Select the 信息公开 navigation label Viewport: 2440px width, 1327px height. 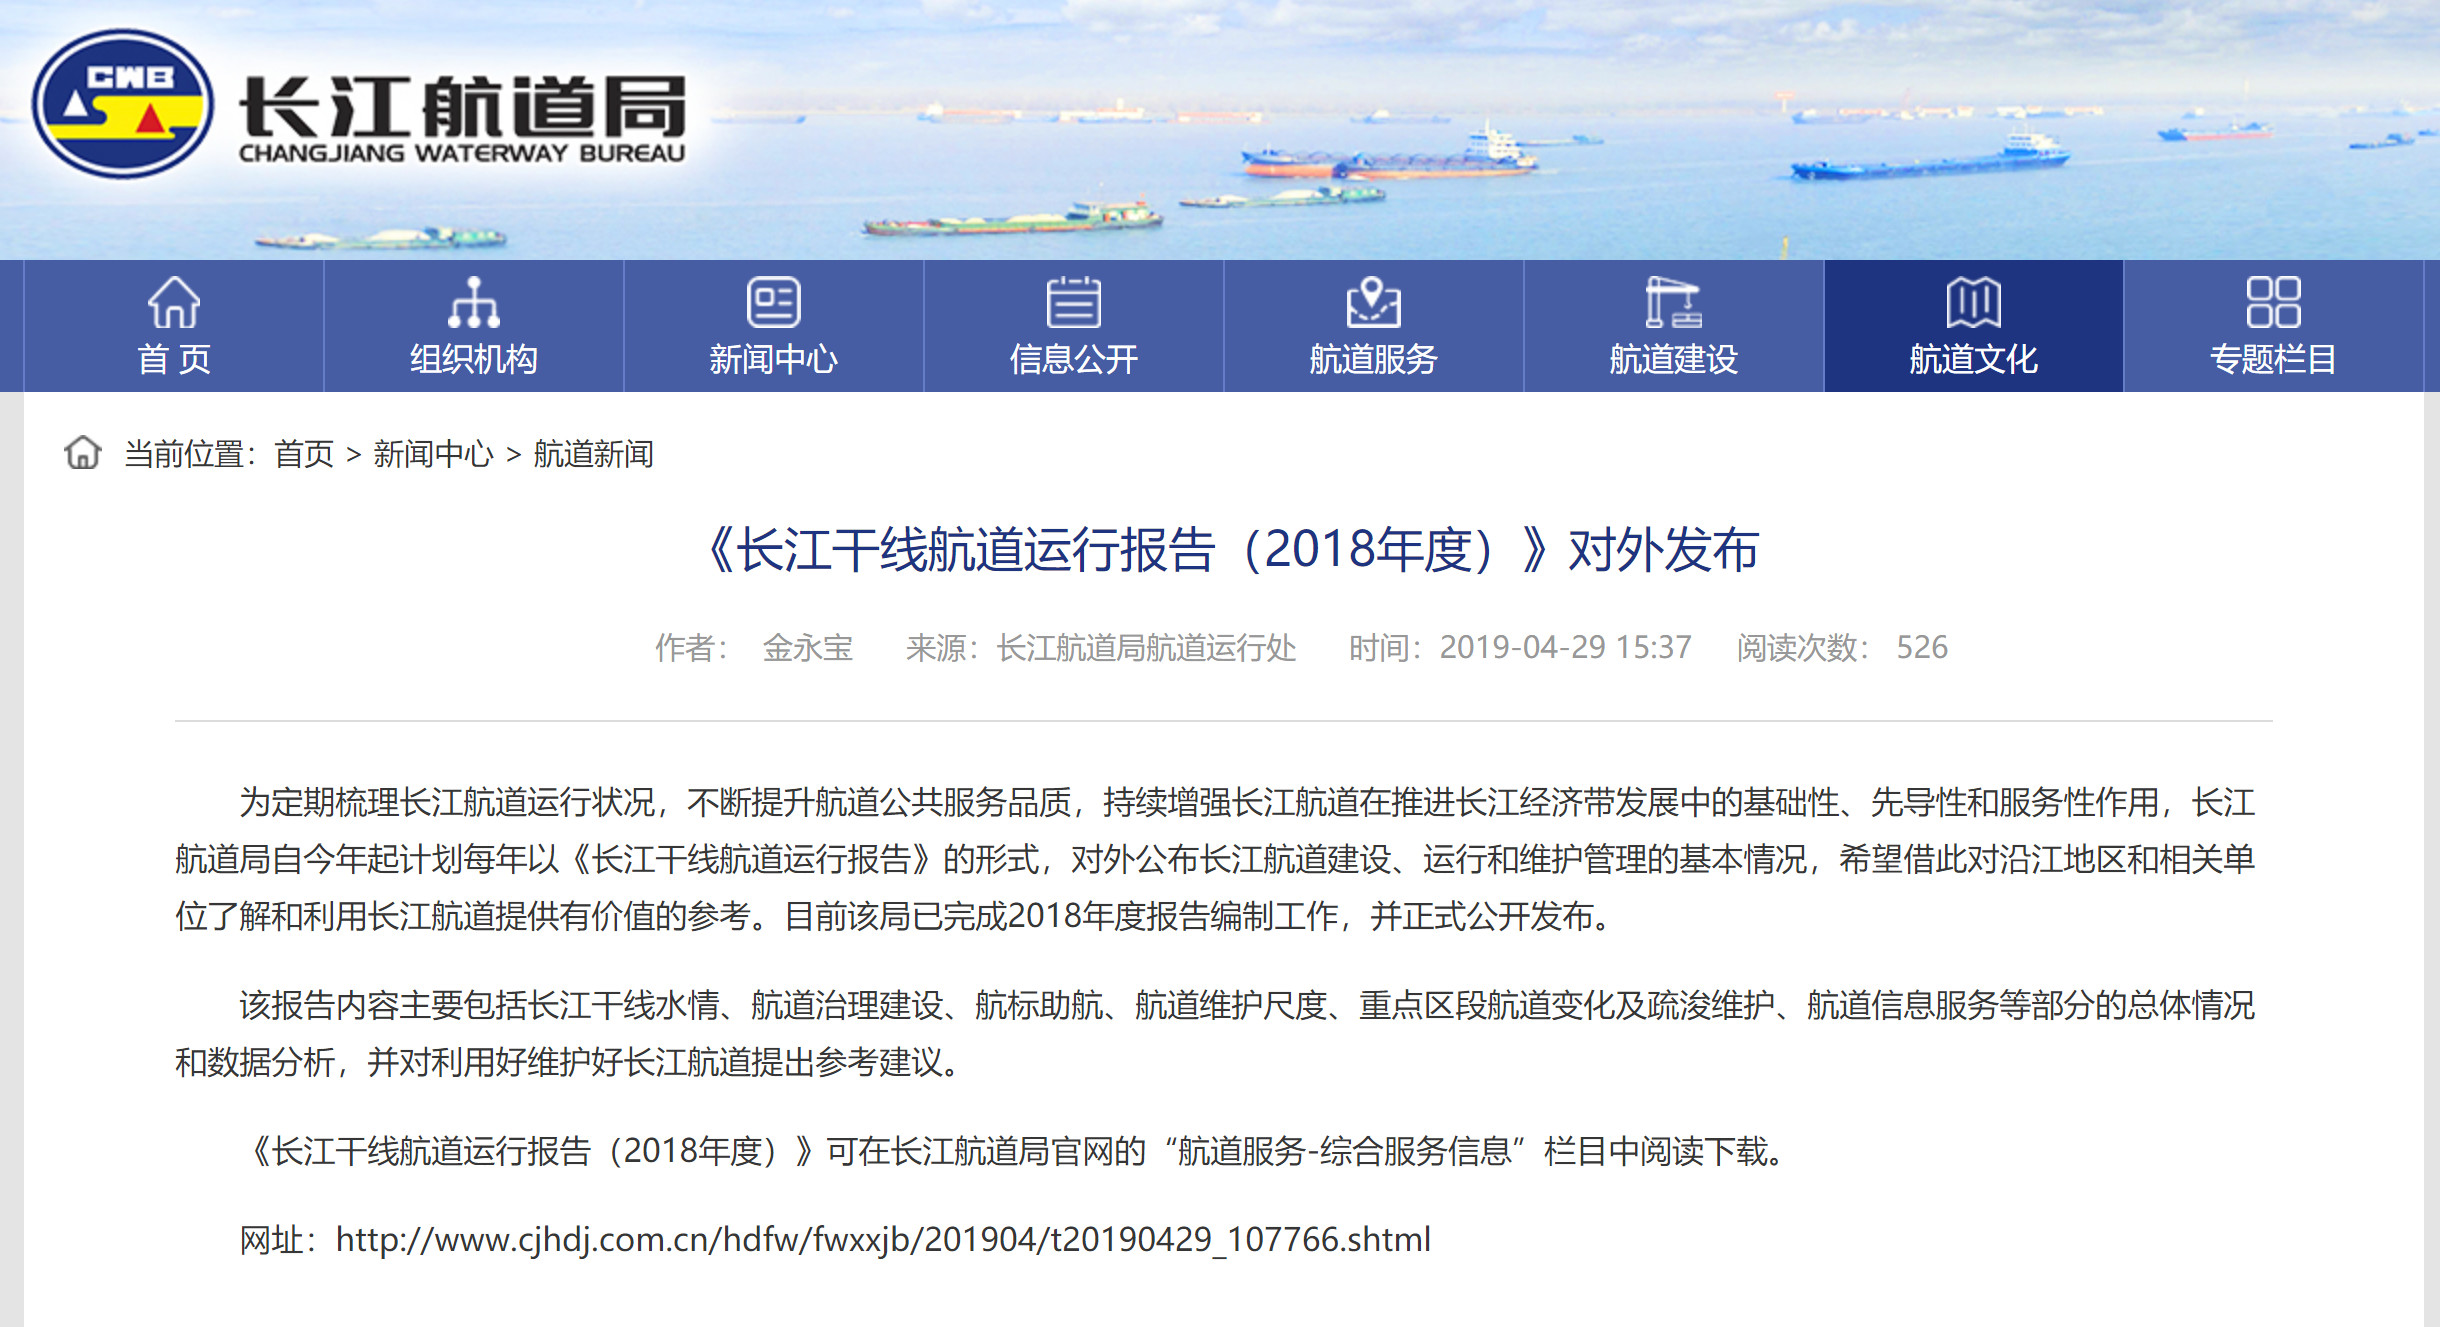1073,359
